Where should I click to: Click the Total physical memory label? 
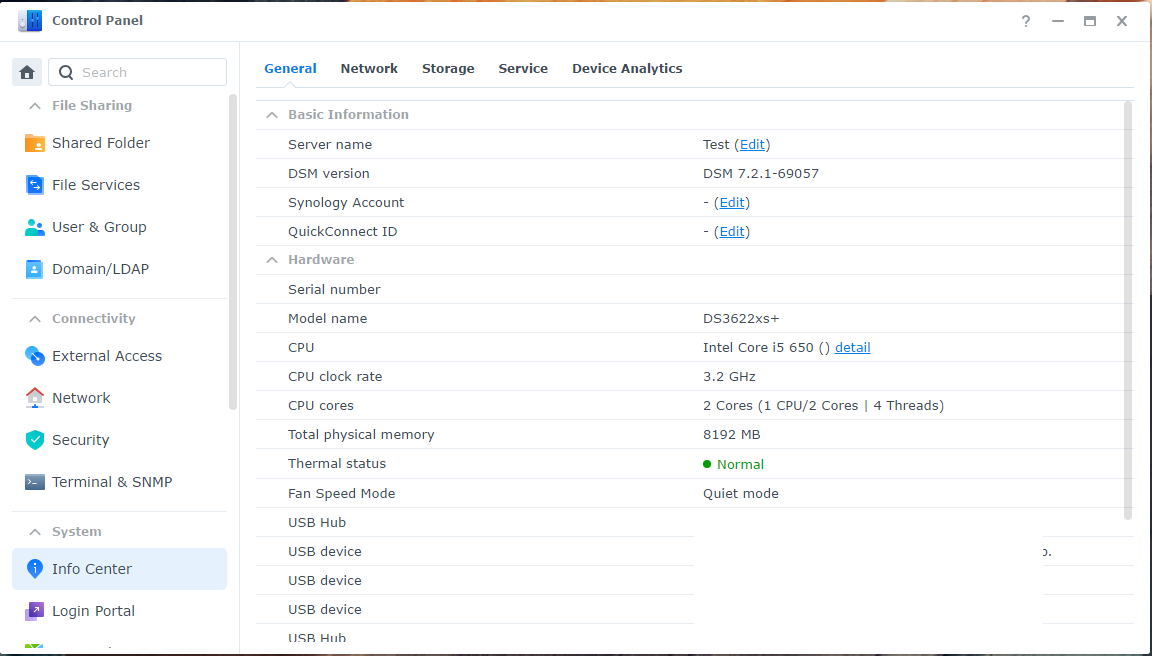point(361,435)
